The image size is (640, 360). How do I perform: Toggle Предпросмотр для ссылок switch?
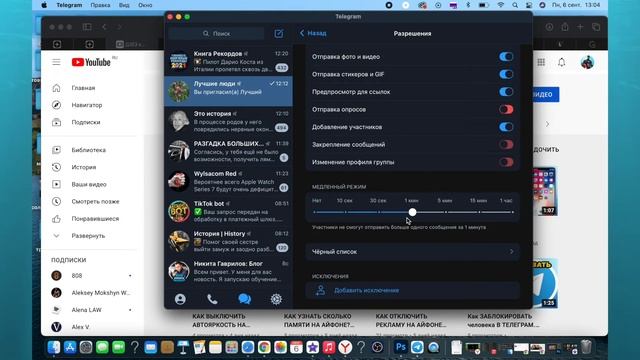(x=506, y=92)
